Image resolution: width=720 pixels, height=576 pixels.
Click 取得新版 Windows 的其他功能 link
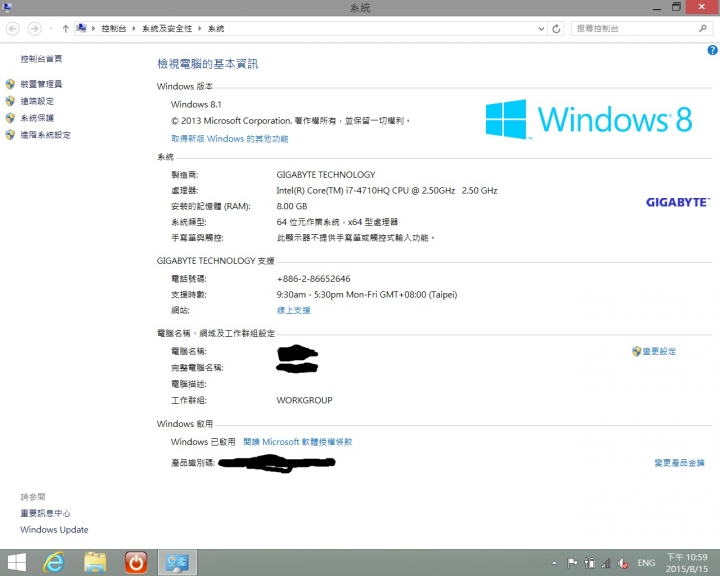[230, 139]
